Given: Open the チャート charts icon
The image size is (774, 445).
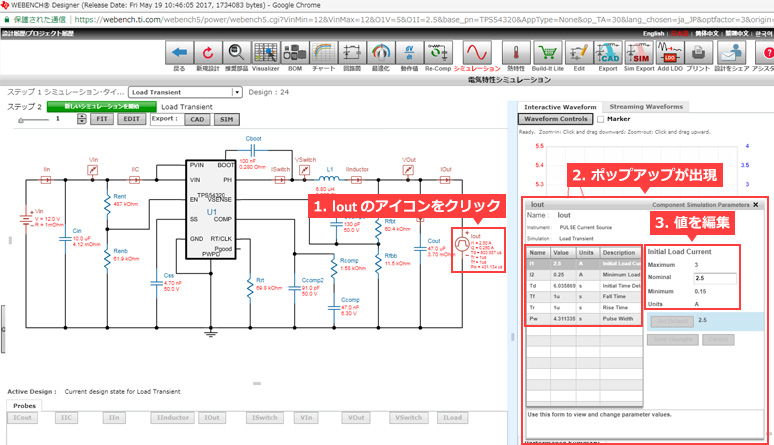Looking at the screenshot, I should pyautogui.click(x=323, y=52).
